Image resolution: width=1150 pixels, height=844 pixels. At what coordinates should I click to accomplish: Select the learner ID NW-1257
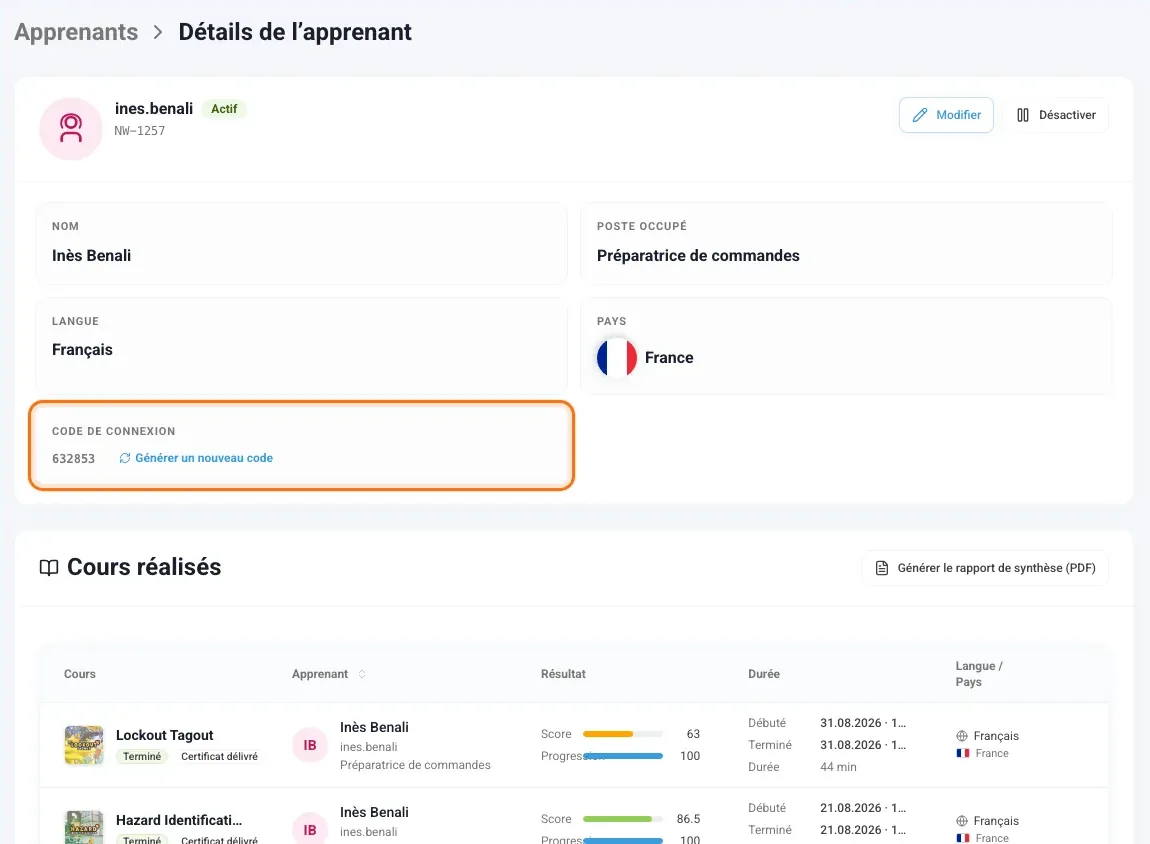(x=139, y=131)
